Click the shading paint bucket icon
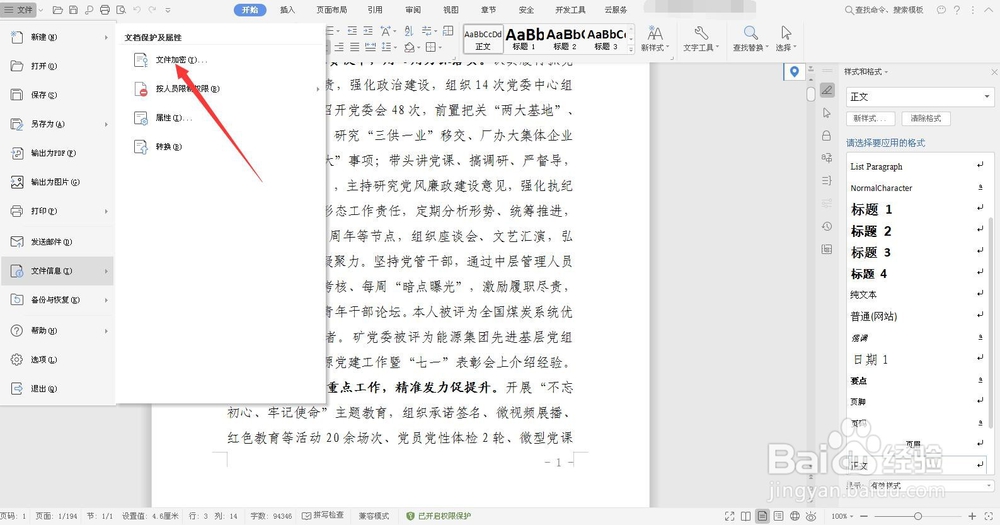The image size is (1000, 525). 409,47
